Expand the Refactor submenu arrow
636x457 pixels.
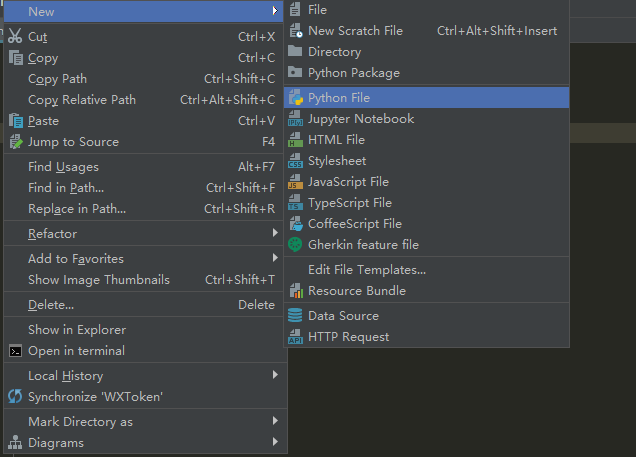(x=275, y=234)
